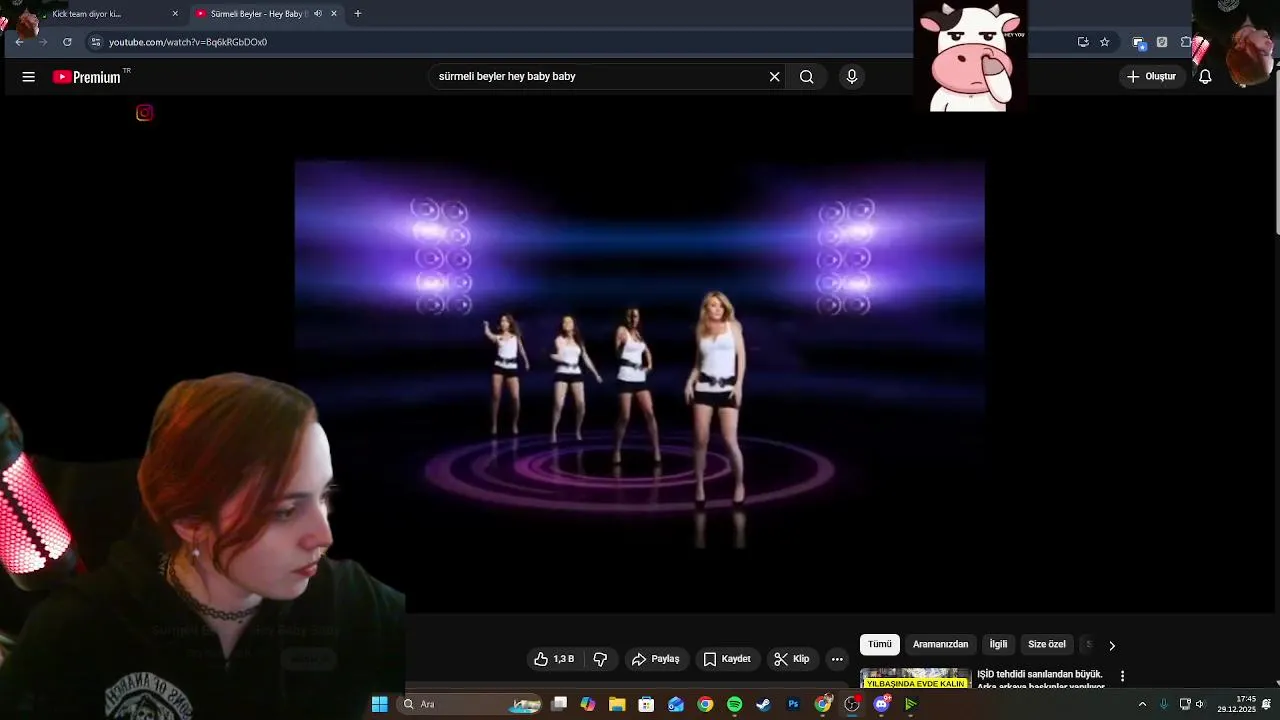Clear the search query with the X

point(774,77)
